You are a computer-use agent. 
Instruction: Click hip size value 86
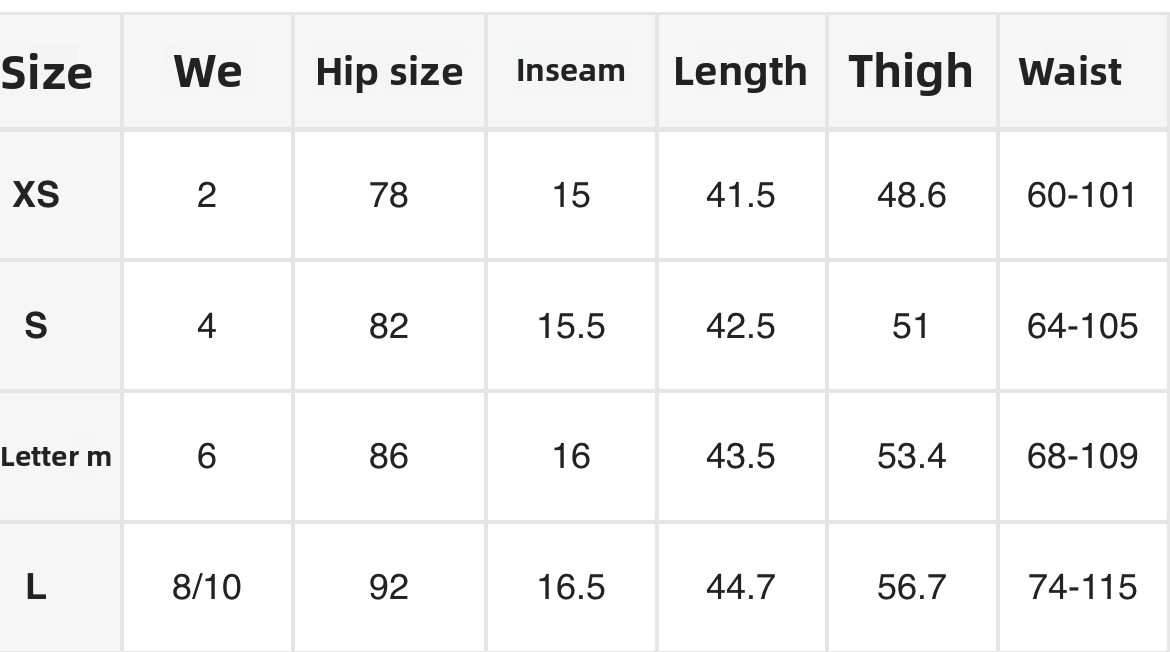pyautogui.click(x=389, y=456)
